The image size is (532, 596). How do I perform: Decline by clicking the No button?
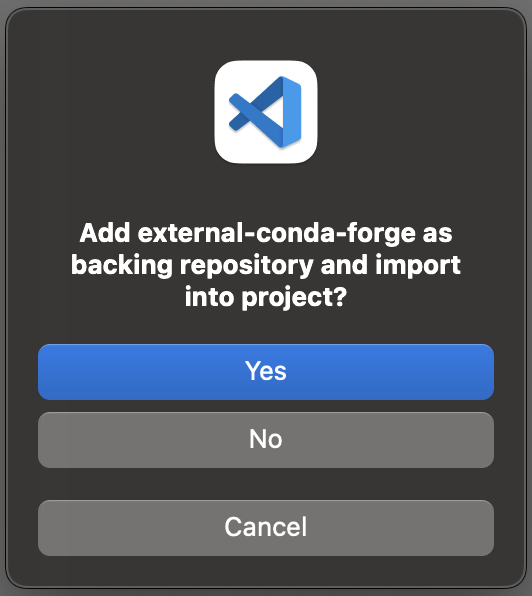tap(266, 440)
